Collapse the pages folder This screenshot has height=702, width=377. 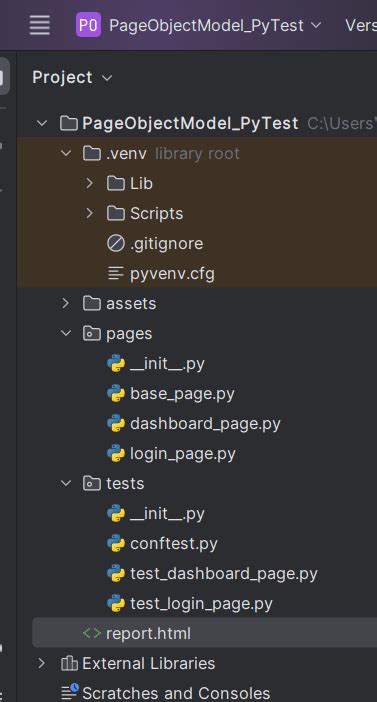(66, 334)
